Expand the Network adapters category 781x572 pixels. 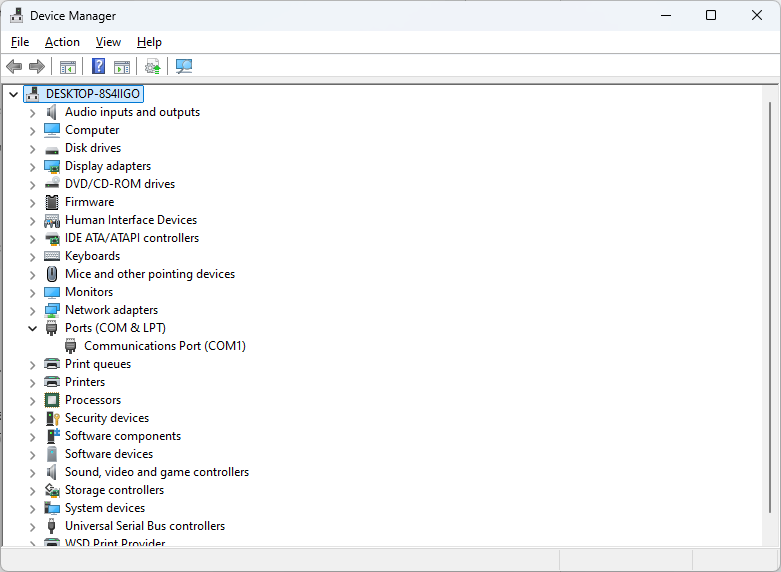tap(32, 310)
